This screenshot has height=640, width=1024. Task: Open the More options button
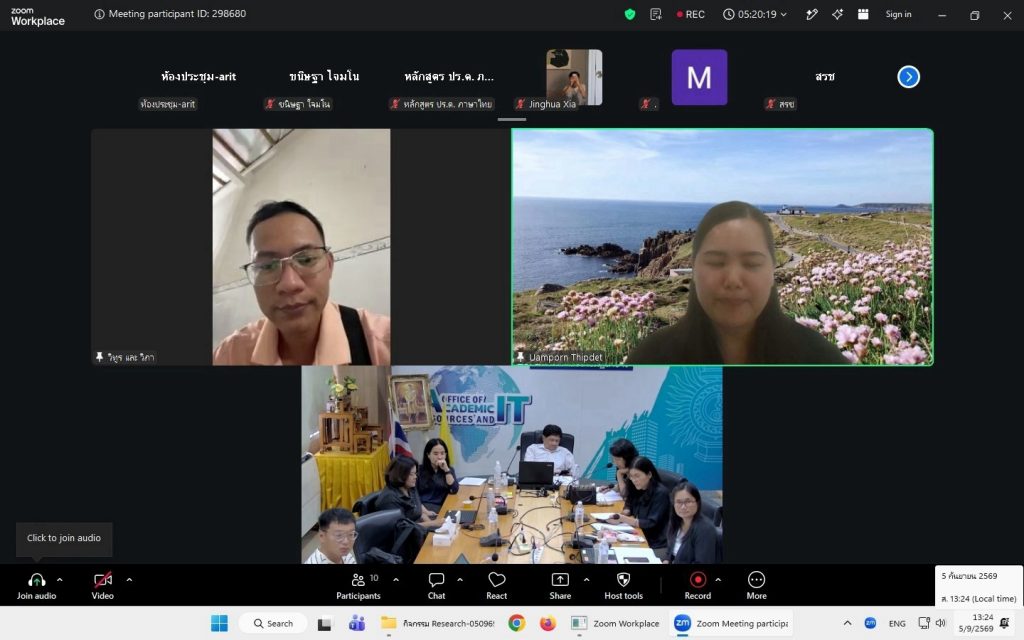pyautogui.click(x=756, y=586)
